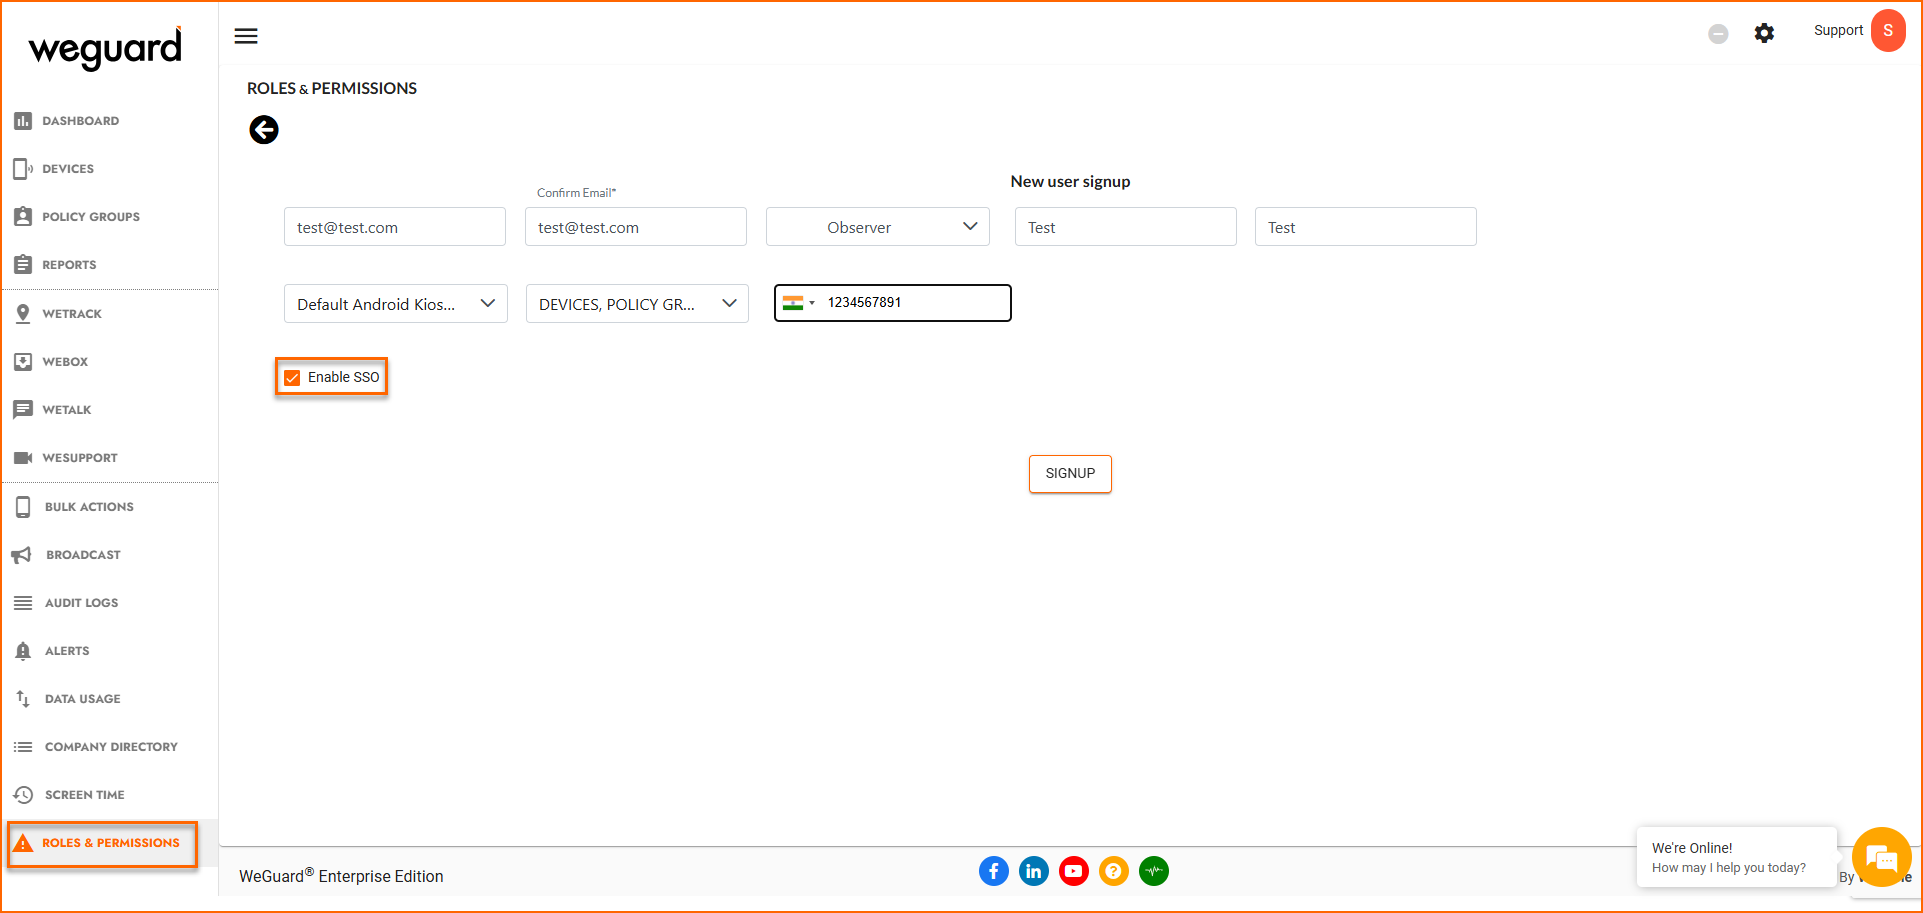Open settings gear icon
This screenshot has height=913, width=1923.
[1764, 33]
